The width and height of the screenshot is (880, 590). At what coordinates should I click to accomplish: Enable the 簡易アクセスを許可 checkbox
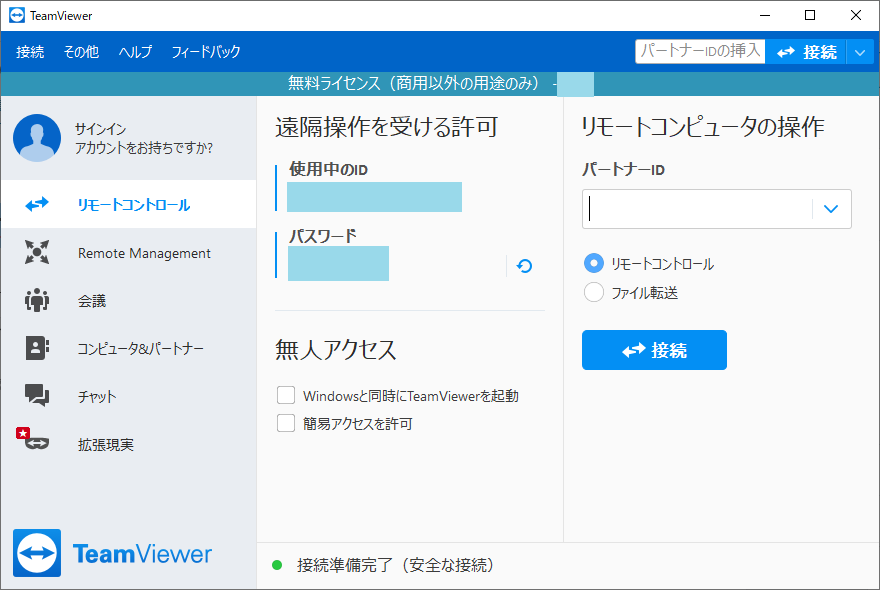point(286,423)
